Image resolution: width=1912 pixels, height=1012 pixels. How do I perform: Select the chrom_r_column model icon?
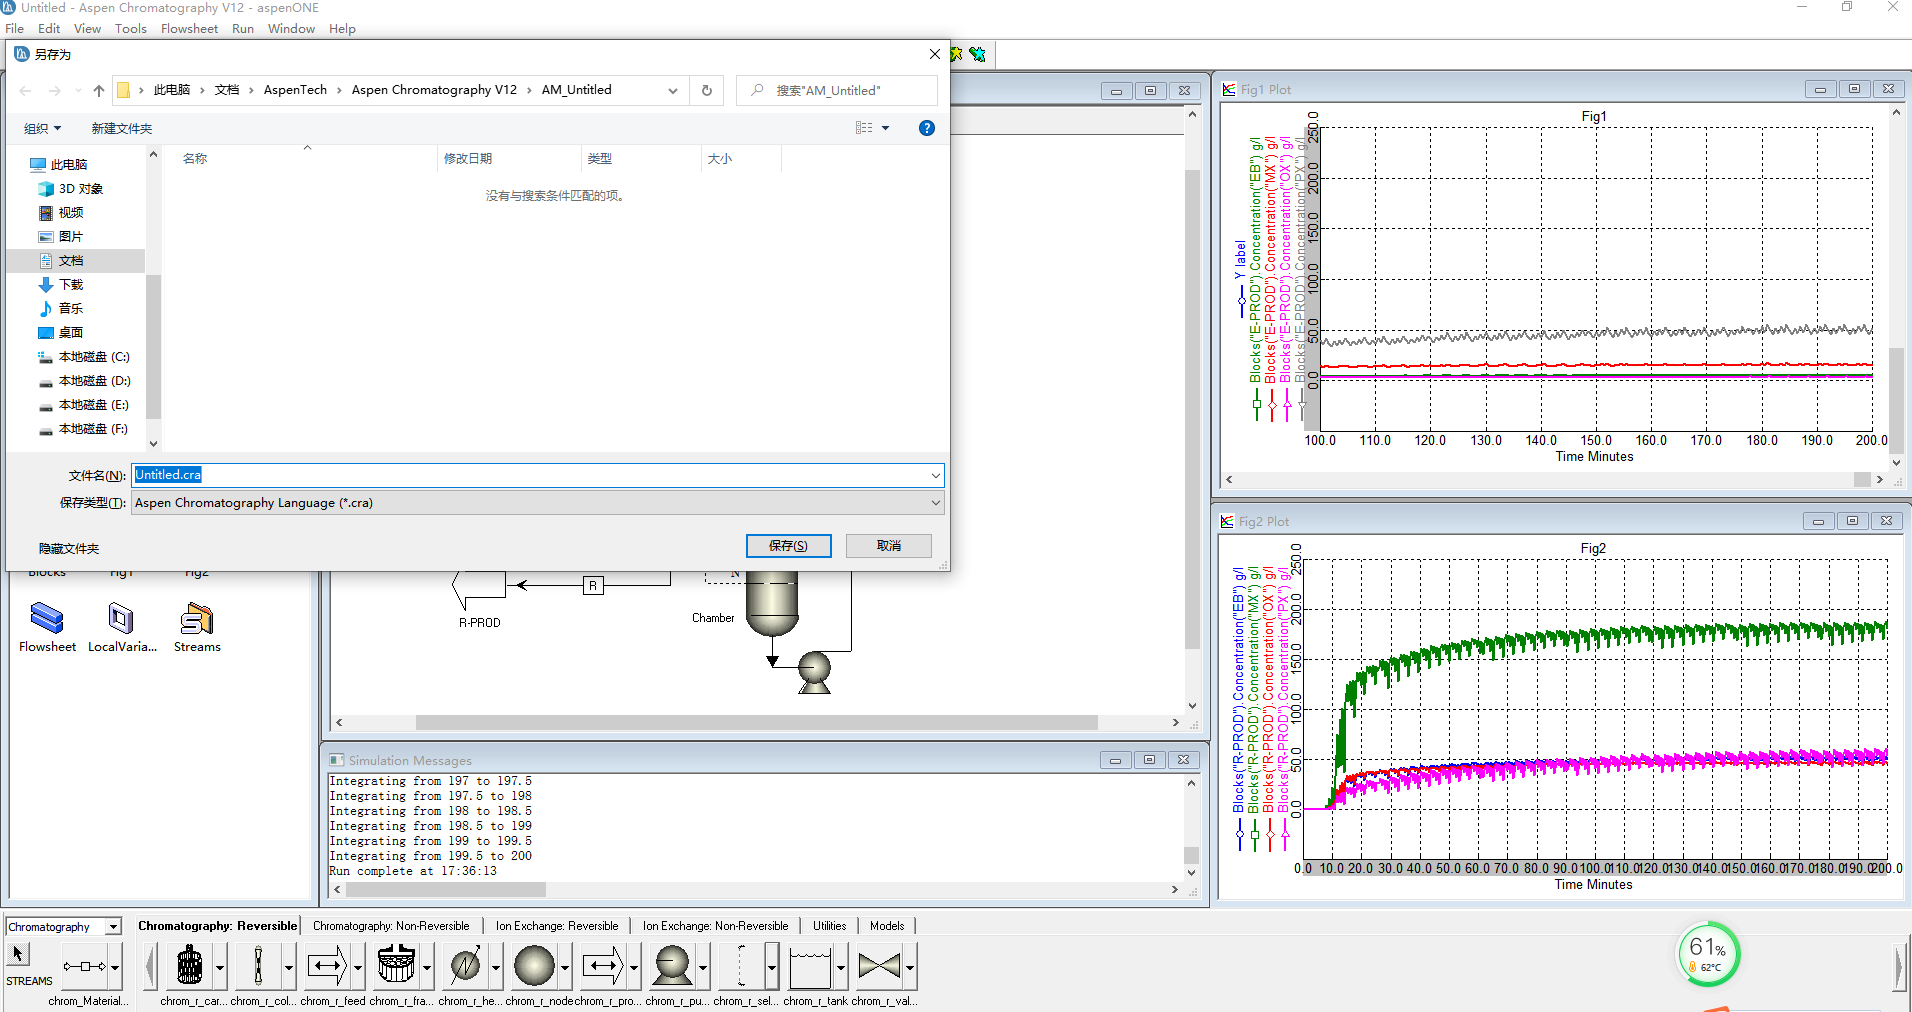click(258, 966)
